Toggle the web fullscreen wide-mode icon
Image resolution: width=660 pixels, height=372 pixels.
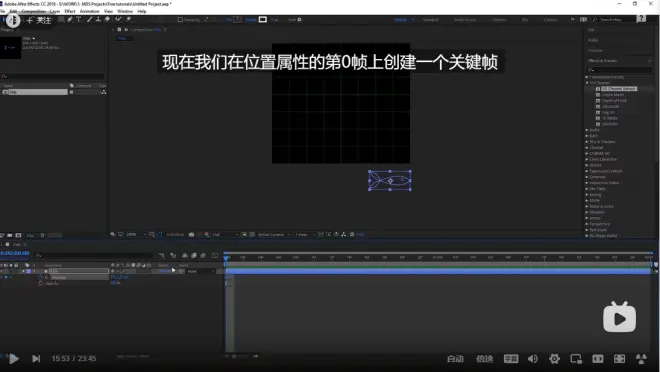pos(598,359)
